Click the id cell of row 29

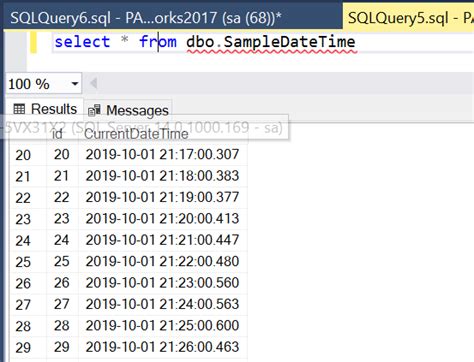tap(62, 347)
